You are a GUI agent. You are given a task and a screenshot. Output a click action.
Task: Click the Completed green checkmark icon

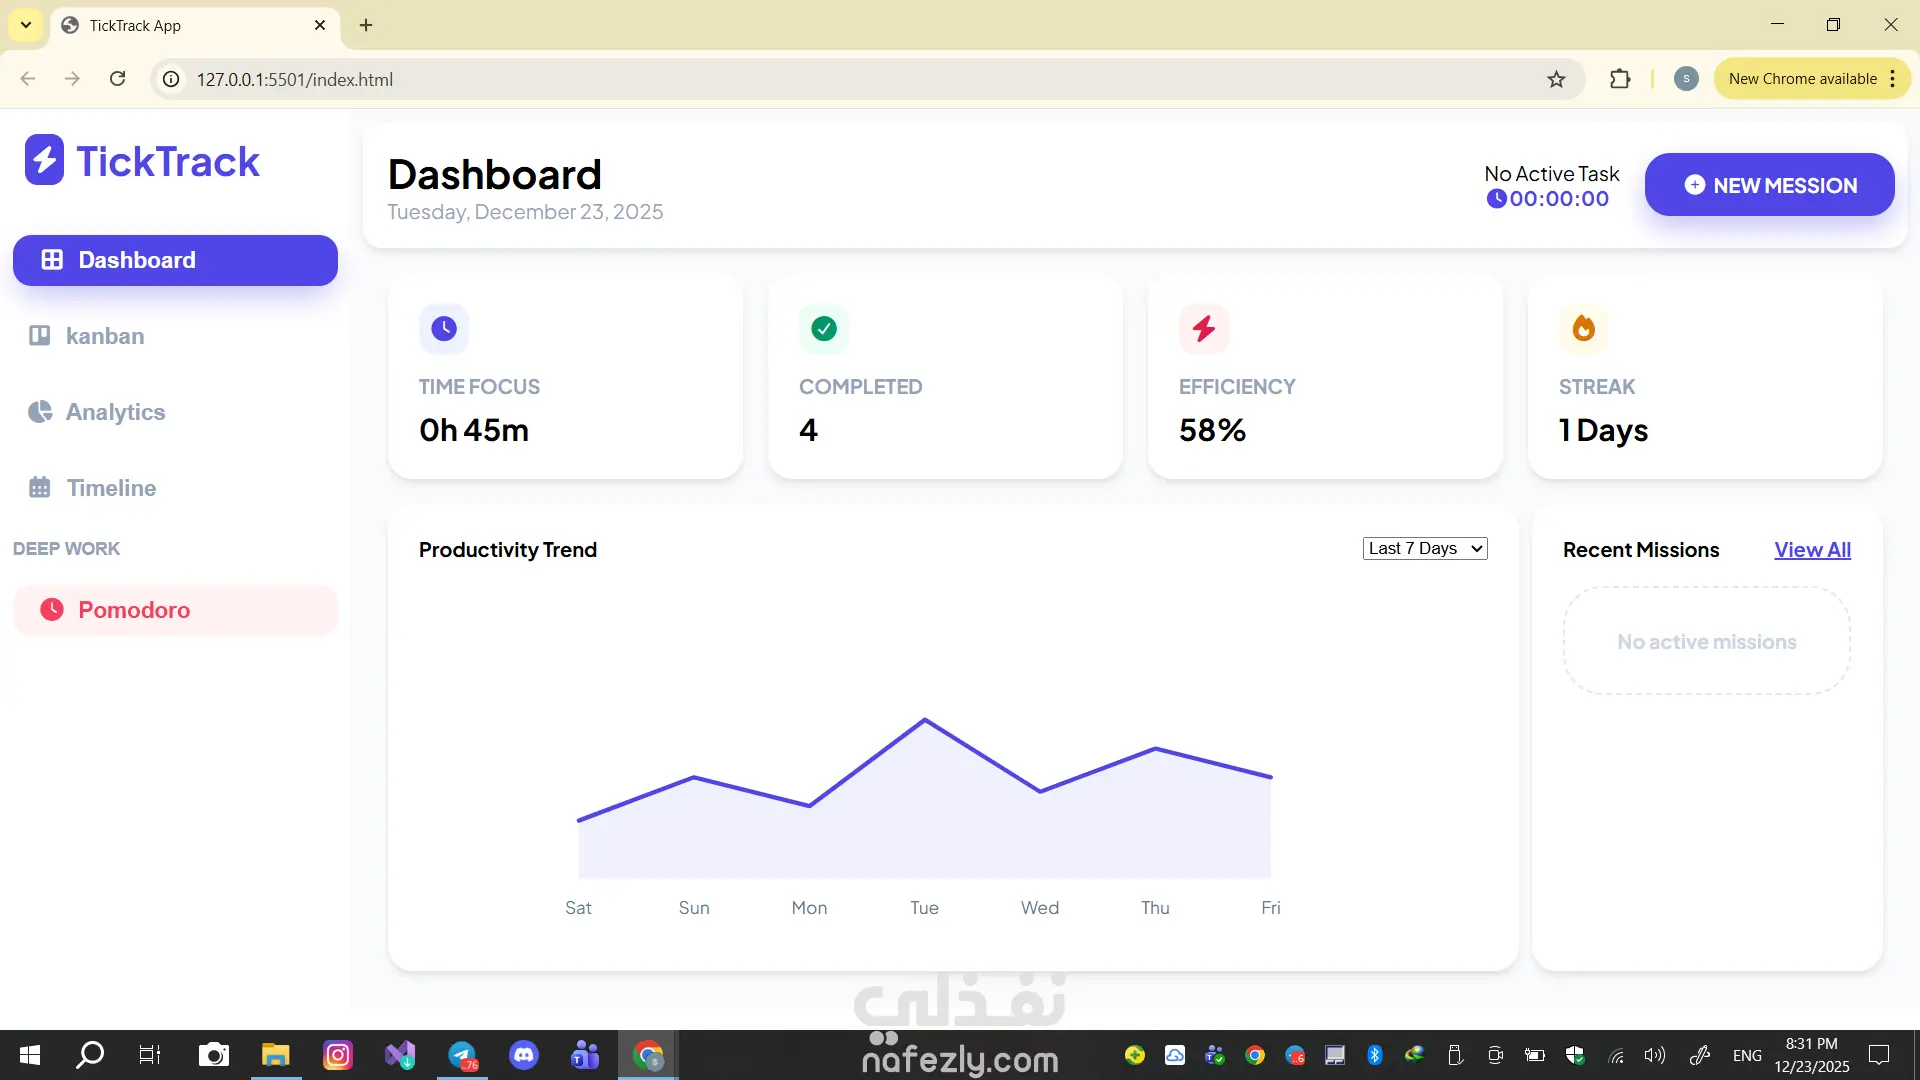[823, 328]
